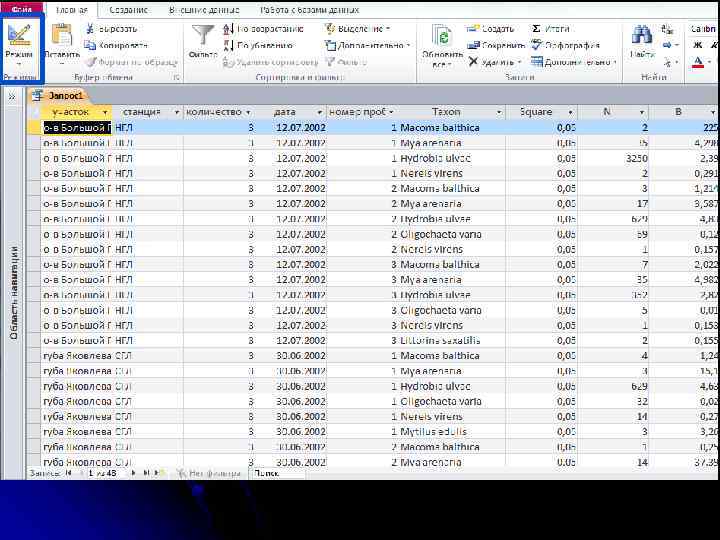Viewport: 720px width, 540px height.
Task: Open Буфер обмена dialog launcher
Action: (x=176, y=78)
